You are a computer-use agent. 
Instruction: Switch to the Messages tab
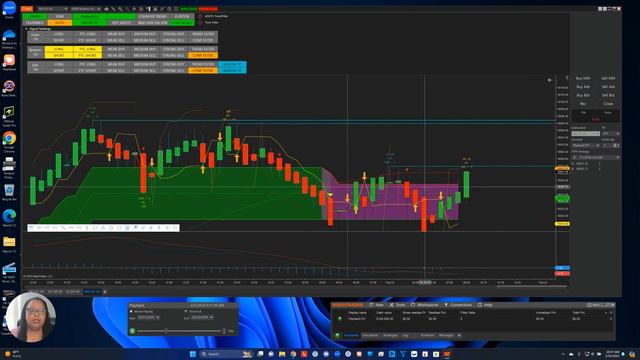(446, 336)
